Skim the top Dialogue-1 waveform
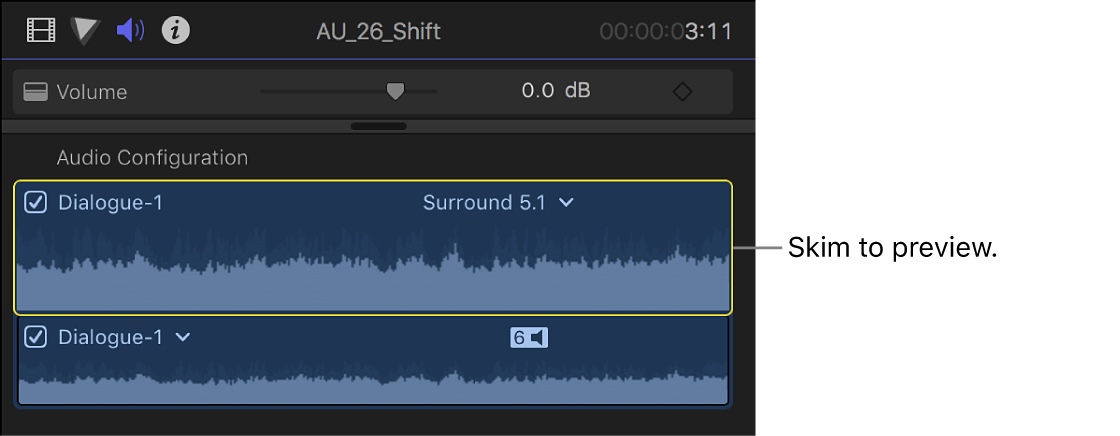 pos(372,270)
